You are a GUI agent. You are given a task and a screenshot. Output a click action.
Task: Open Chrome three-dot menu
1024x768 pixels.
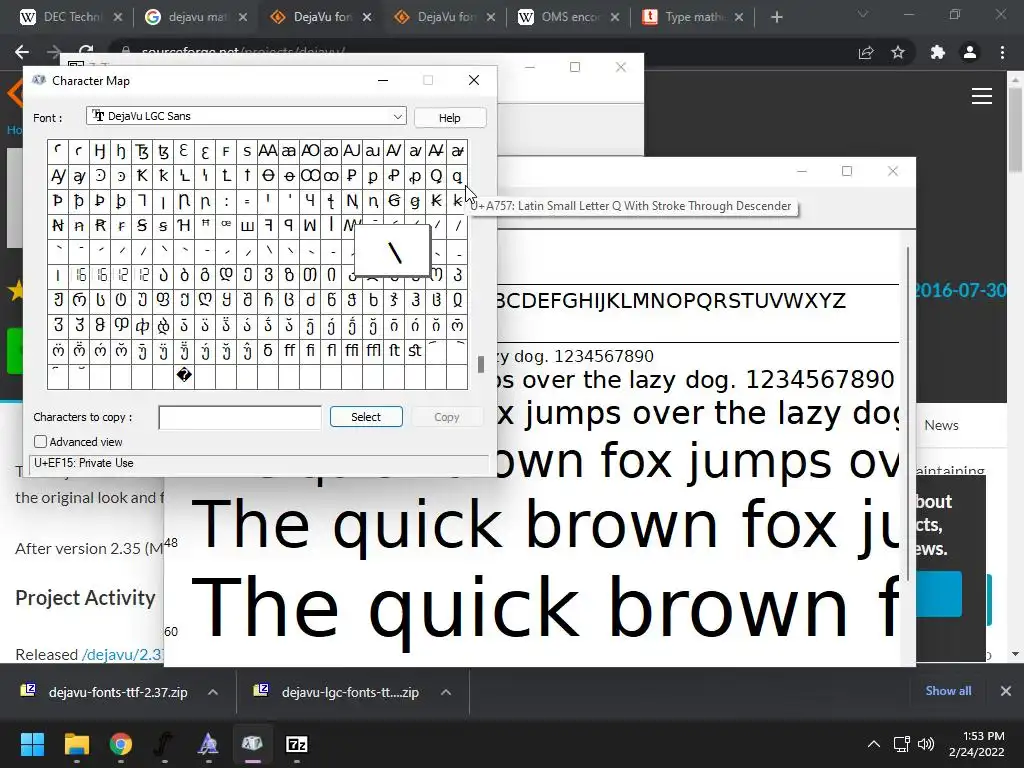[1002, 52]
